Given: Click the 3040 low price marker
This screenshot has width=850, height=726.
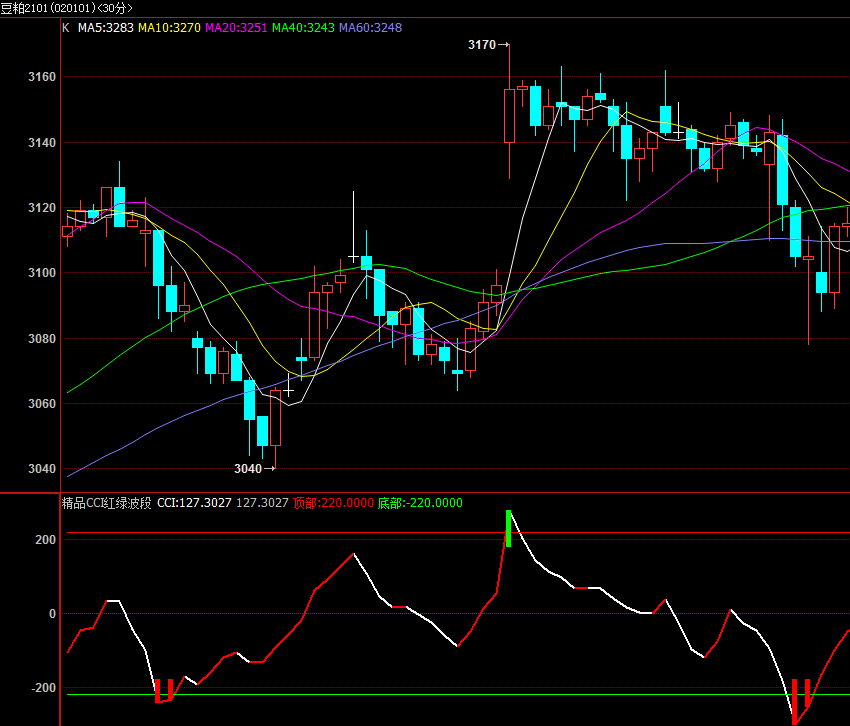Looking at the screenshot, I should tap(254, 468).
